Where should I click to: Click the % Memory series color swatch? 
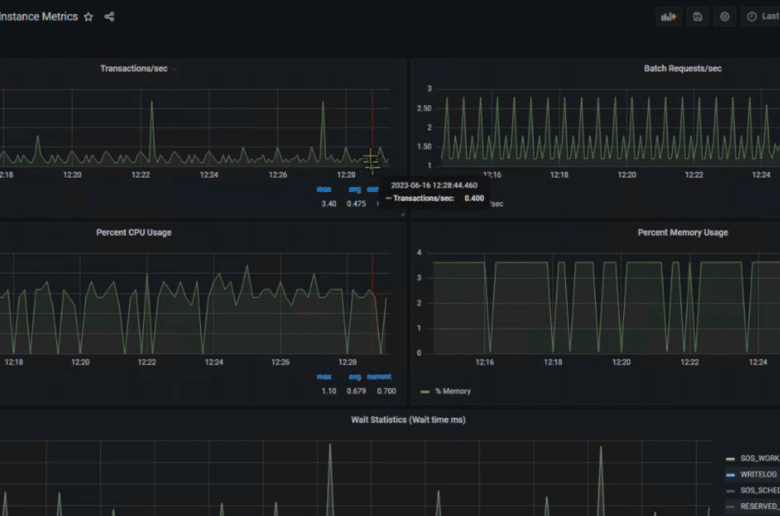coord(425,392)
